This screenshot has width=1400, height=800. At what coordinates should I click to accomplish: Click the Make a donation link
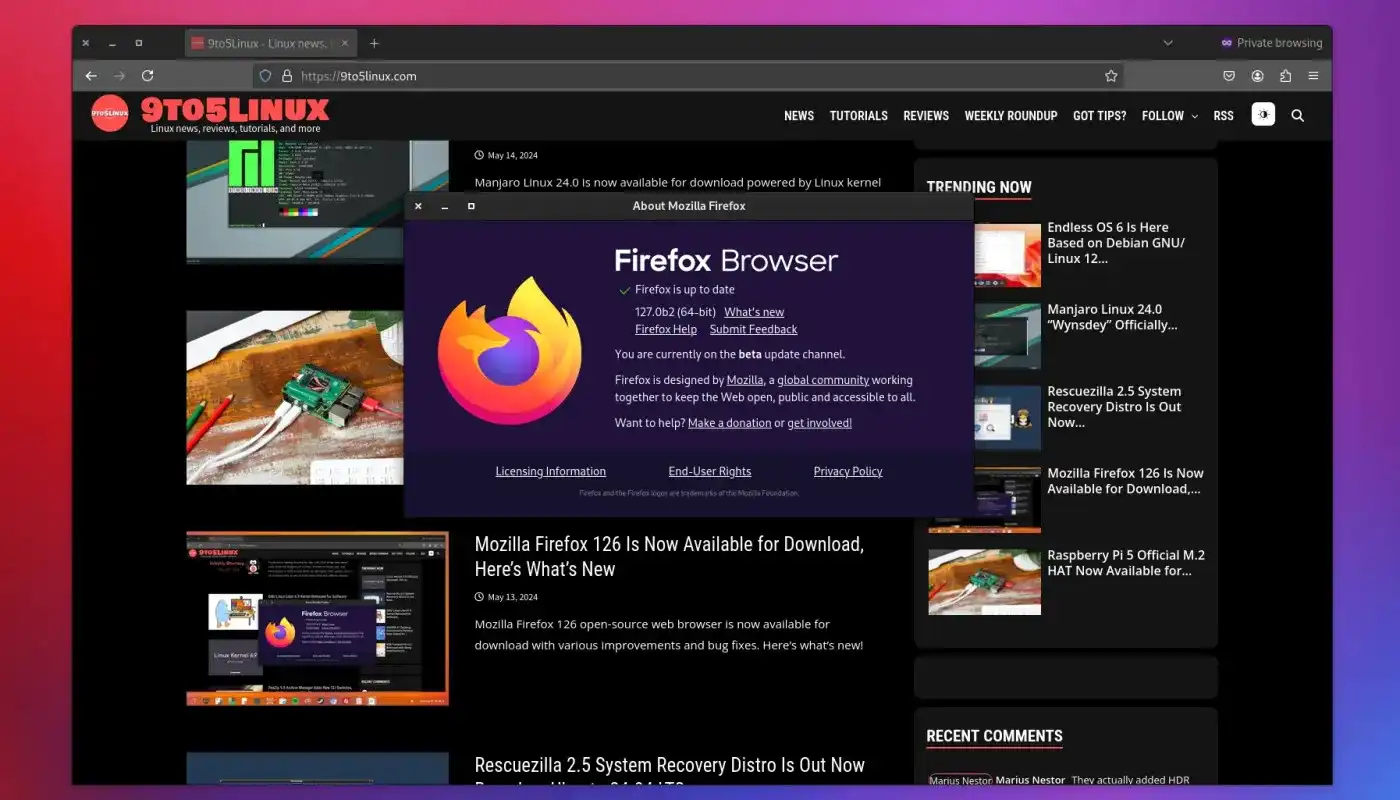[x=730, y=423]
